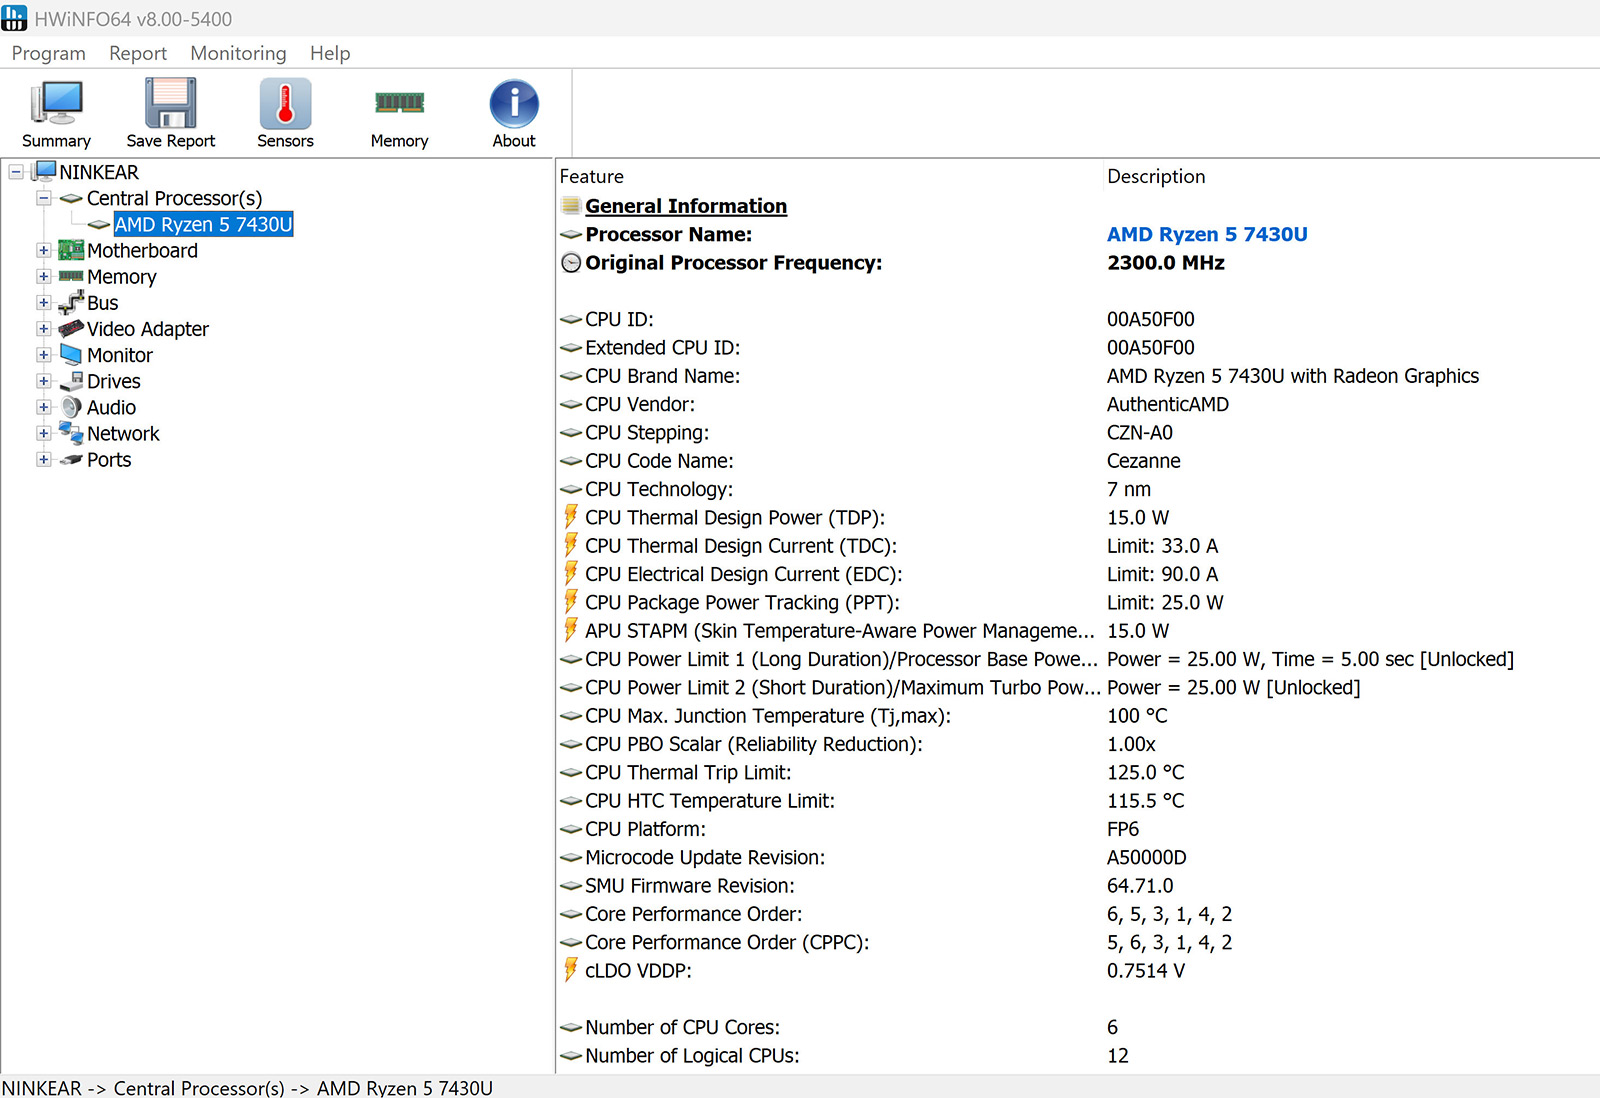
Task: Expand the Memory tree node
Action: tap(44, 276)
